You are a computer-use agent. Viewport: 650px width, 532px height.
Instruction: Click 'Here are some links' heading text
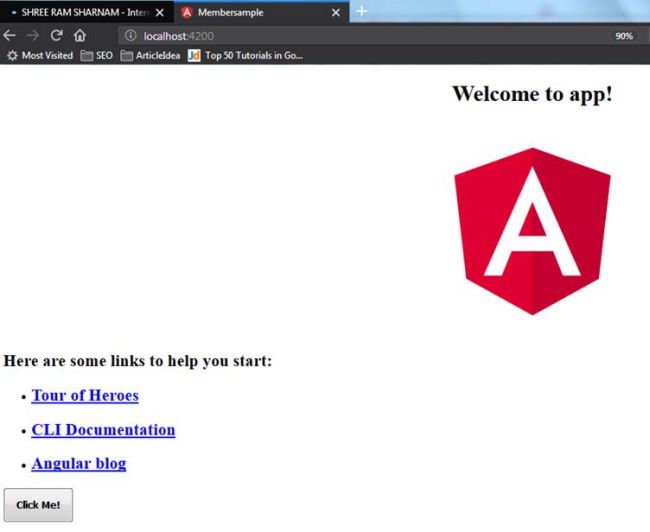click(138, 360)
